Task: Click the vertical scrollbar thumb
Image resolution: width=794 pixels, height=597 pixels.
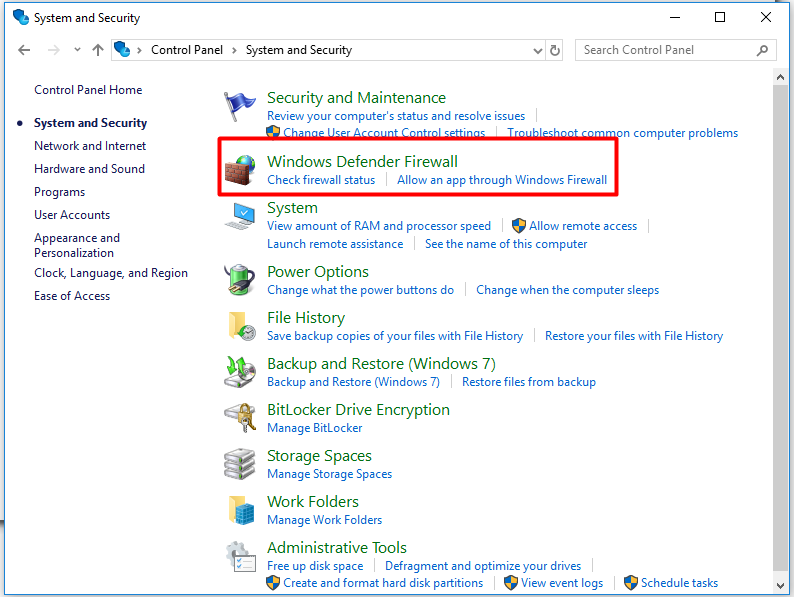Action: [780, 327]
